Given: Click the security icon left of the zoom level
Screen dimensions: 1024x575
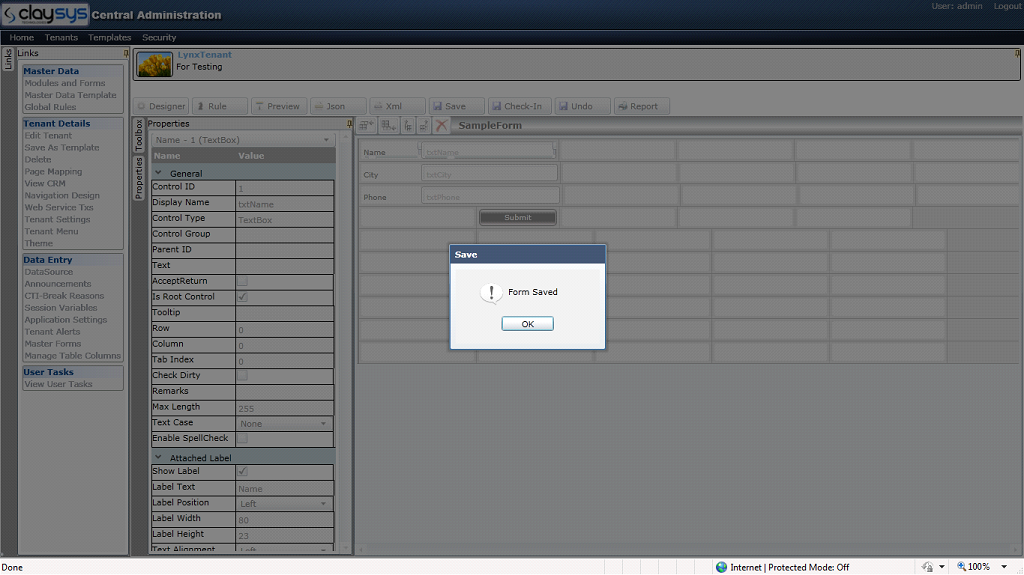Looking at the screenshot, I should tap(927, 567).
